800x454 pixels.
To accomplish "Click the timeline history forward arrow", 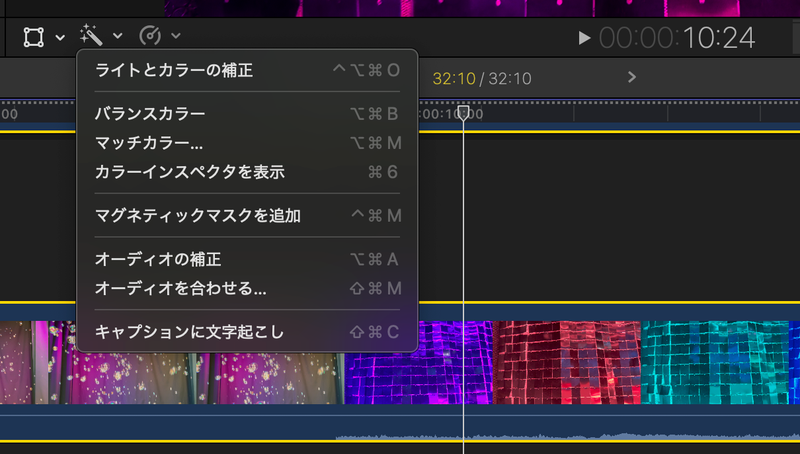I will tap(632, 77).
